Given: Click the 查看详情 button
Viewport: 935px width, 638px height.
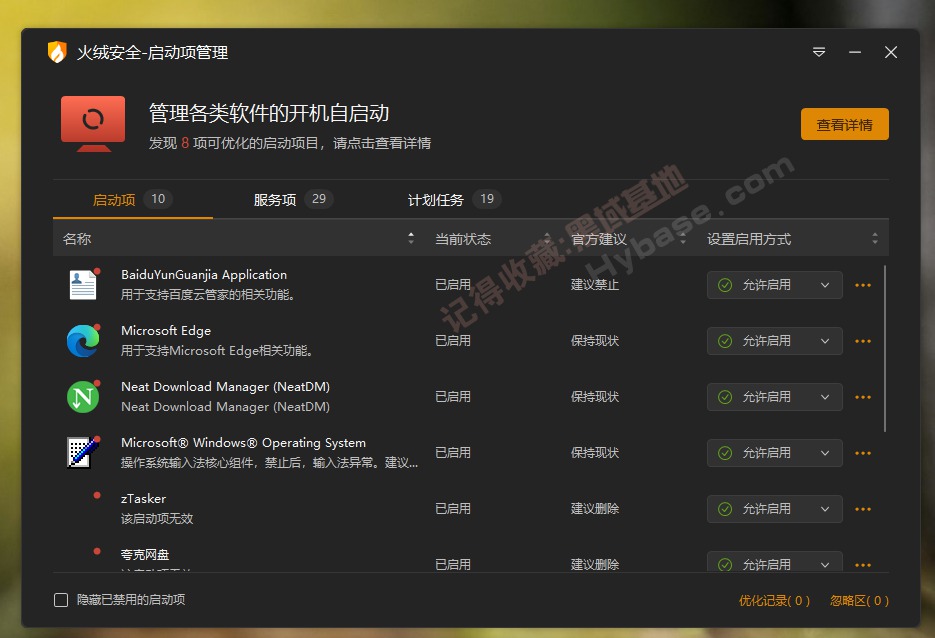Looking at the screenshot, I should (x=844, y=124).
